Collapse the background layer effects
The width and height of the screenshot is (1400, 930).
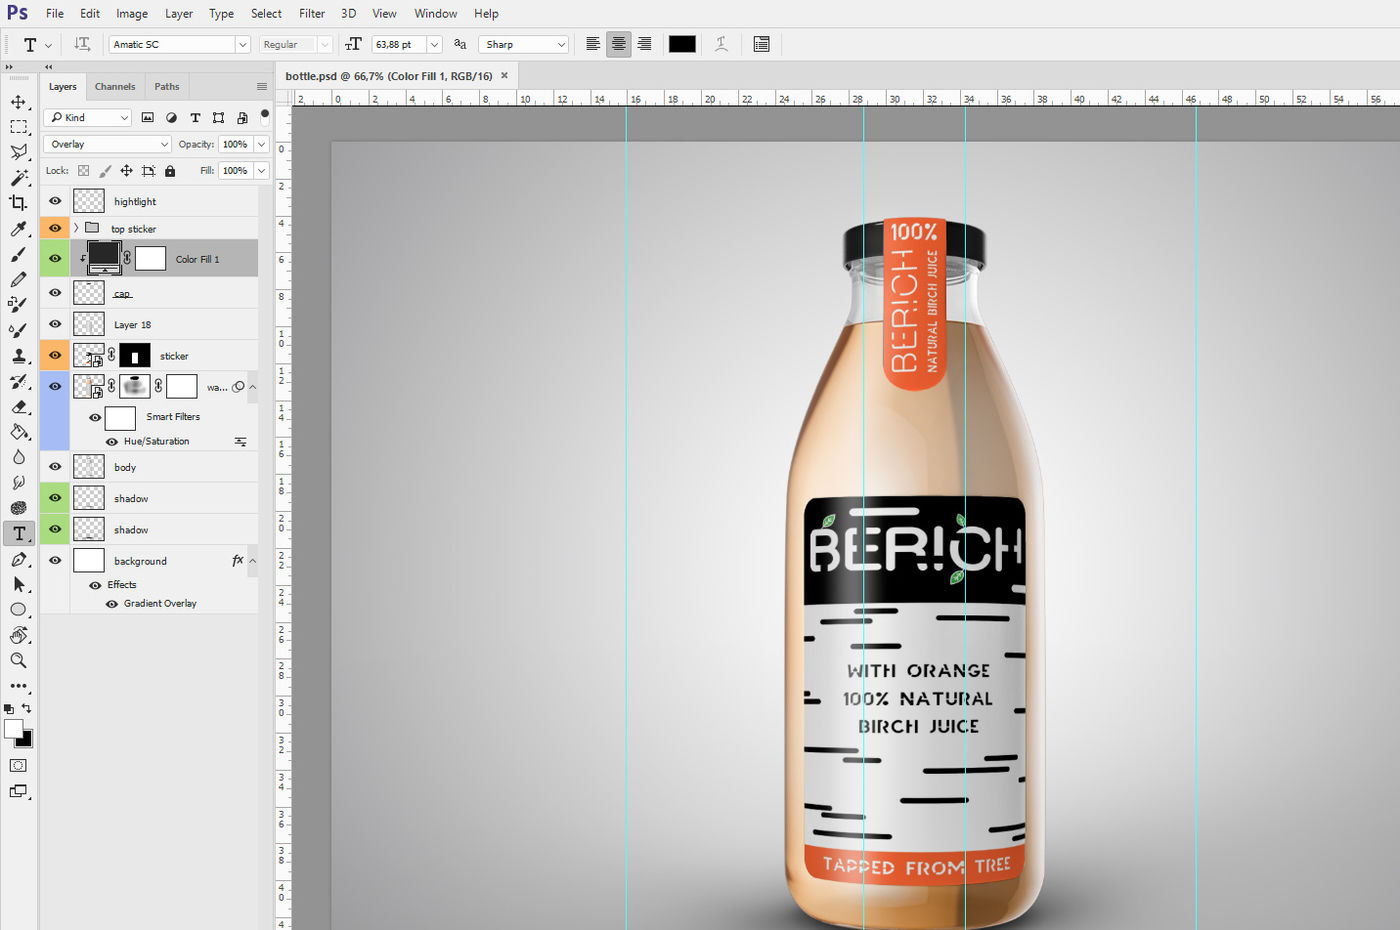(252, 560)
